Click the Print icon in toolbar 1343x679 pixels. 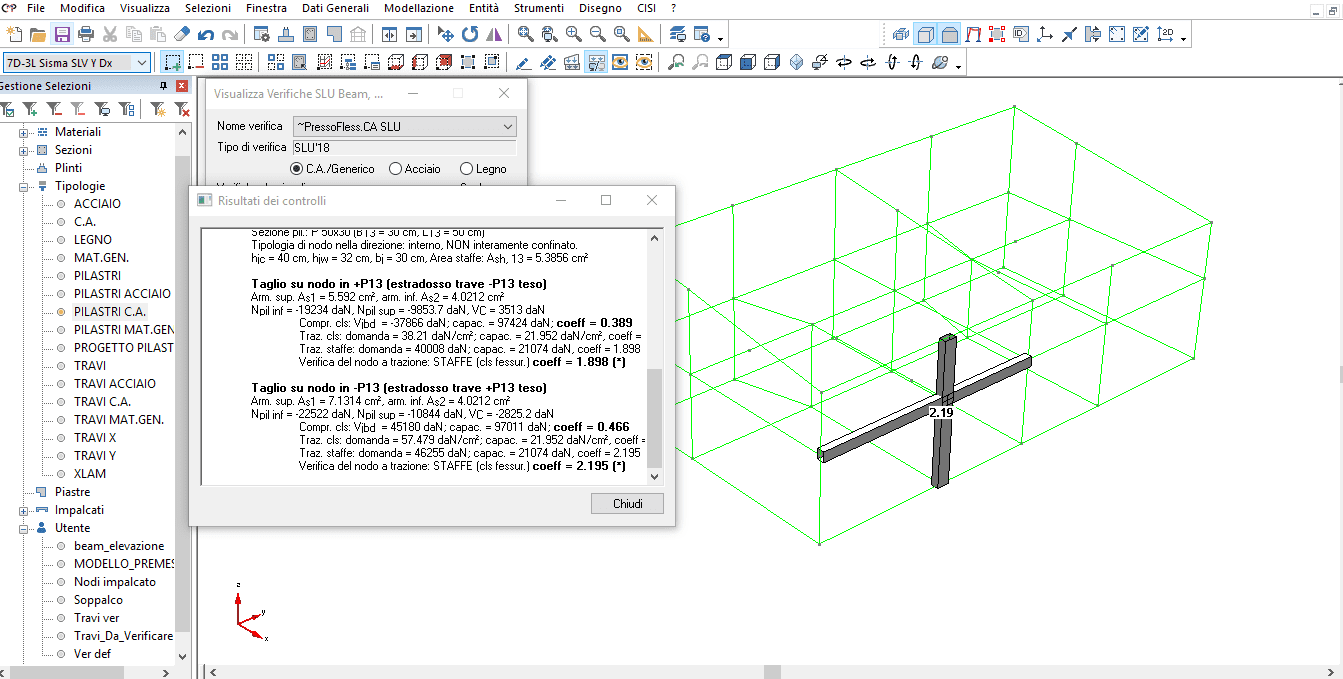click(86, 35)
